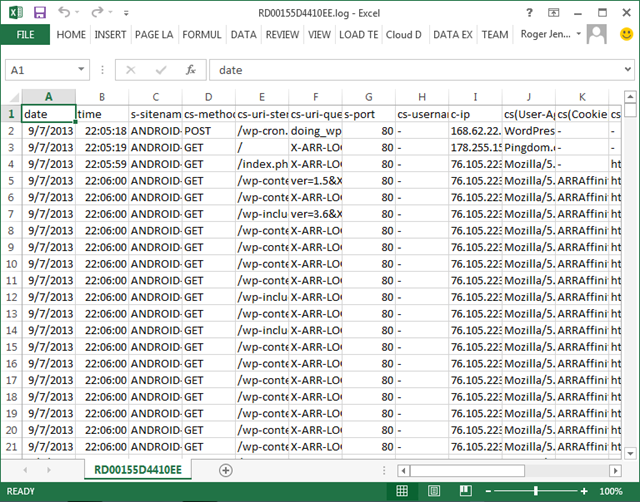Open Customize Quick Access Toolbar dropdown

126,13
